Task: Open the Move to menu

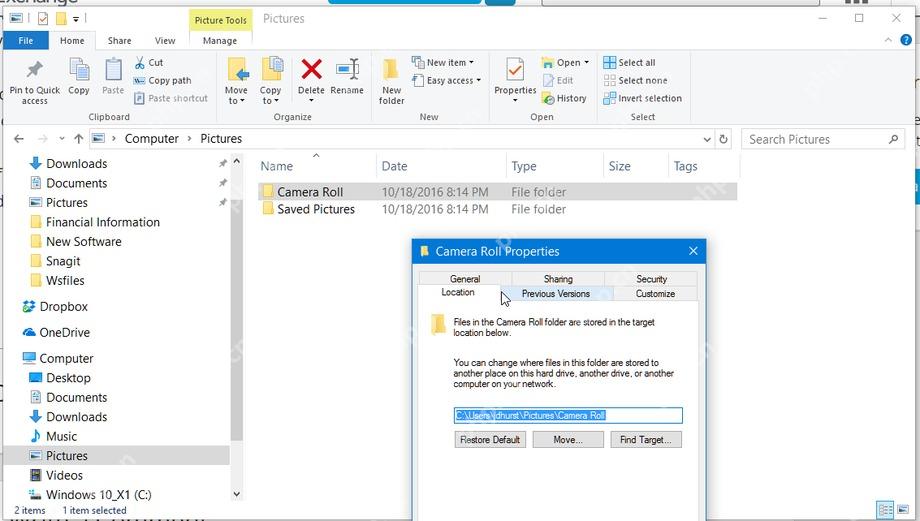Action: click(236, 81)
